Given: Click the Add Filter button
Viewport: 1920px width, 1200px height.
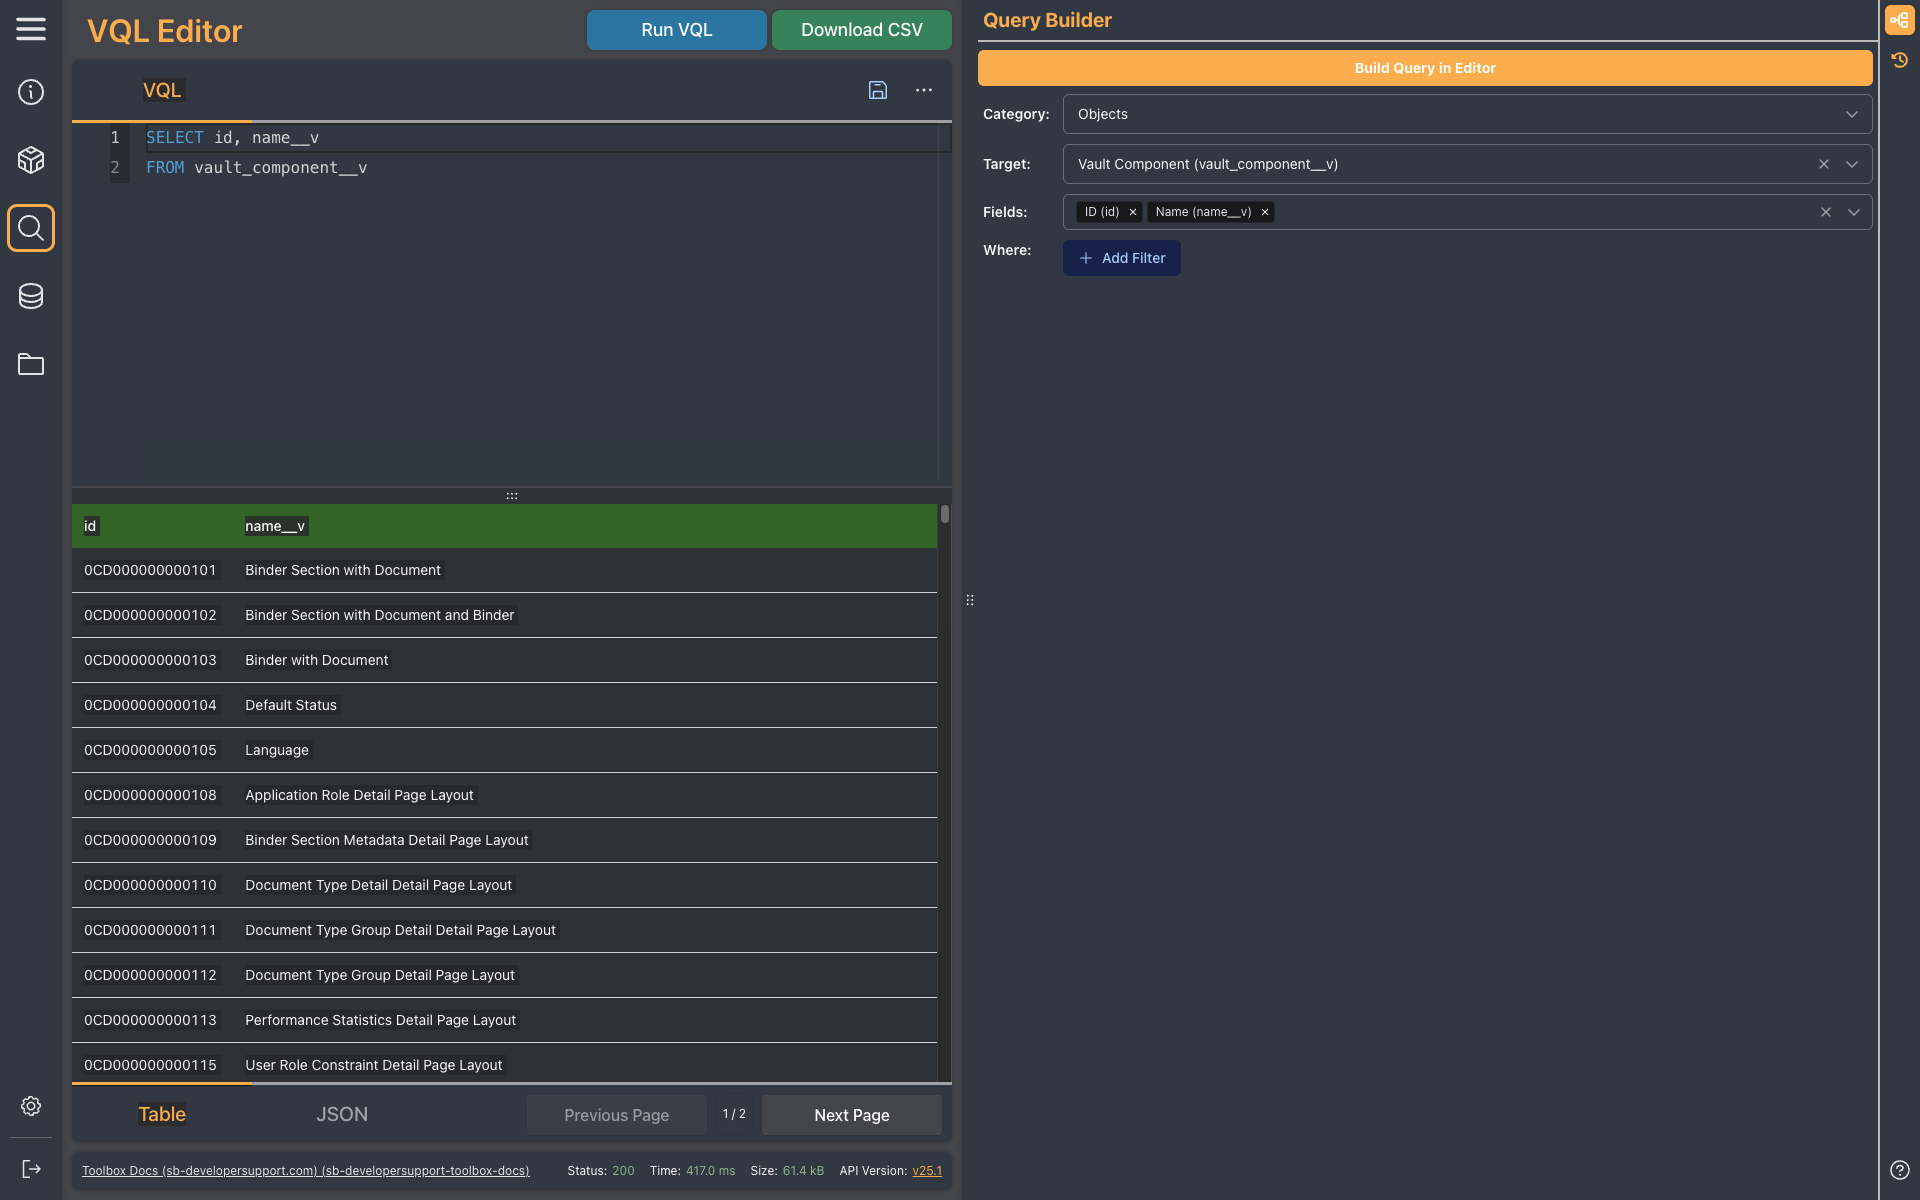Looking at the screenshot, I should point(1122,258).
